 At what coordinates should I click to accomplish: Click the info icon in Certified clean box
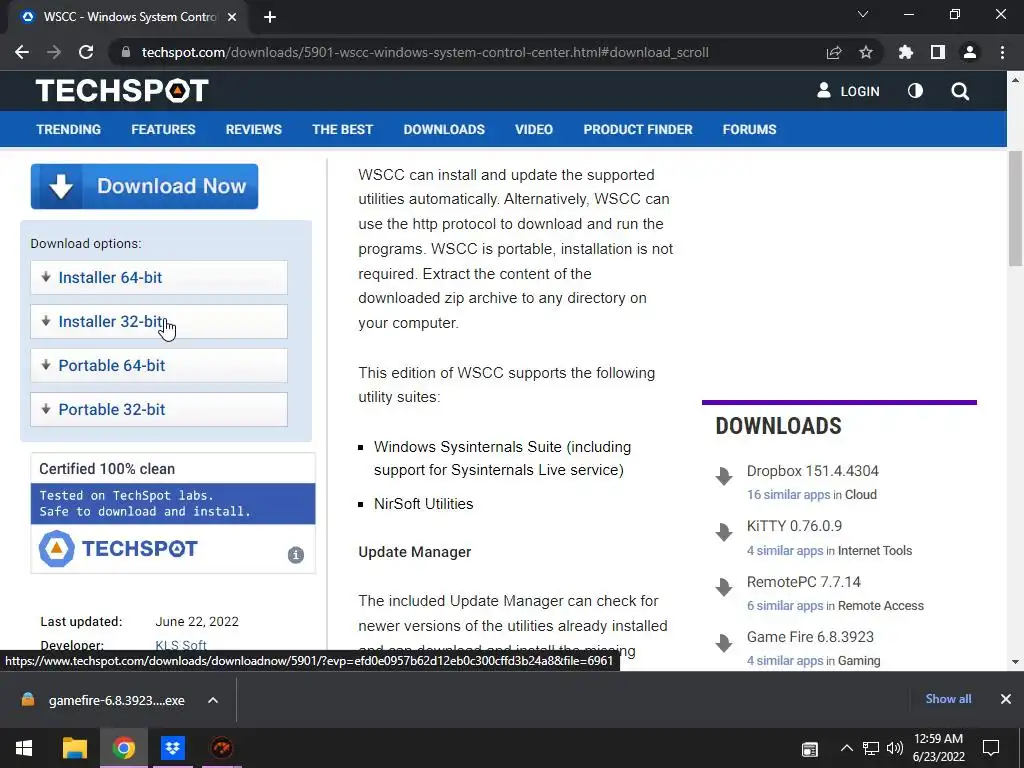296,554
